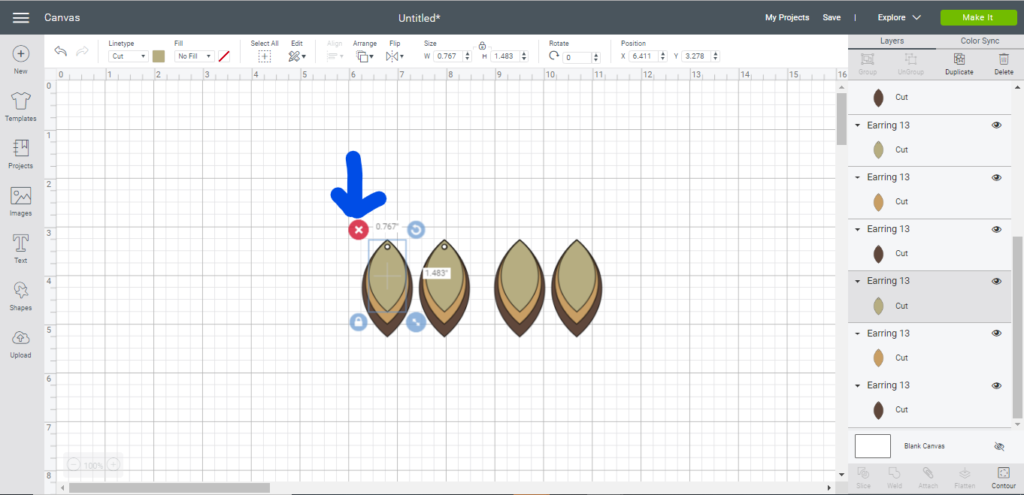This screenshot has height=495, width=1024.
Task: Click the rotate handle on selection
Action: [x=416, y=229]
